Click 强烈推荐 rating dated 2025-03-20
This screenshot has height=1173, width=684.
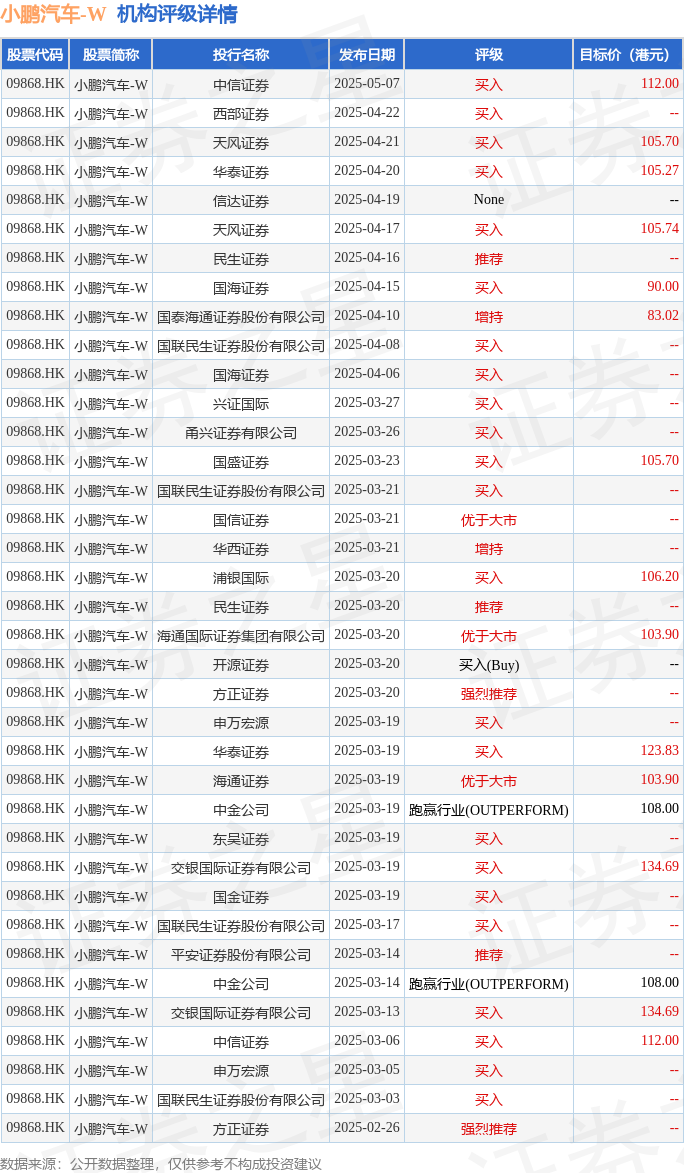pyautogui.click(x=489, y=693)
